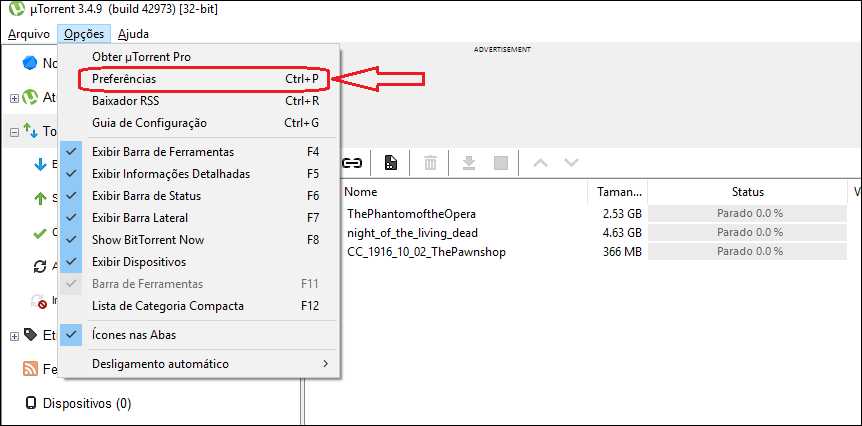
Task: Click Obter µTorrent Pro entry
Action: click(141, 57)
